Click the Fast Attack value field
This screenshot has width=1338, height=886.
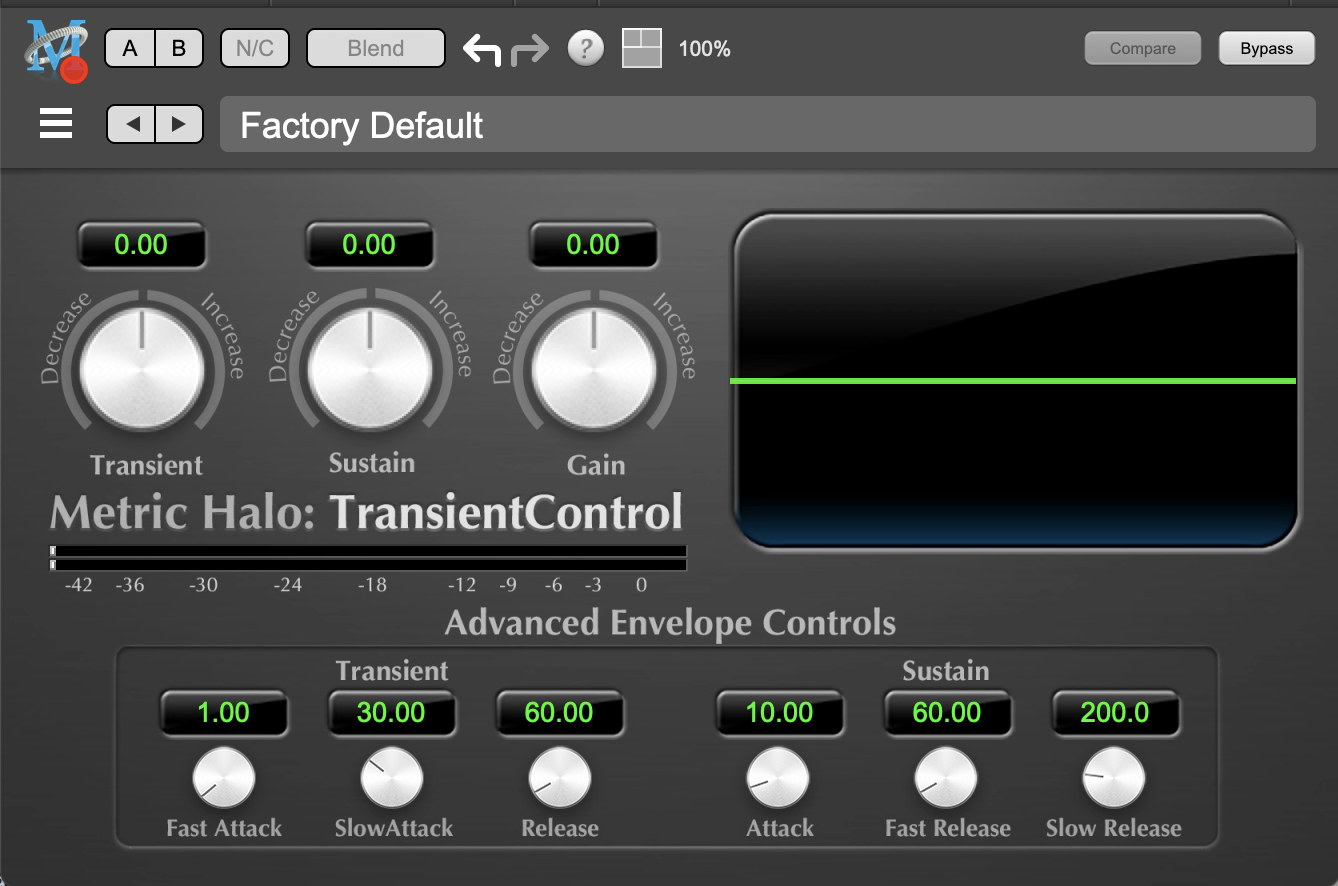click(x=224, y=713)
